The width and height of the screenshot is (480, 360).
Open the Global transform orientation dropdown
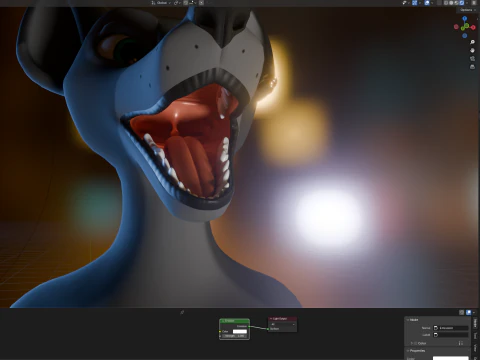(x=161, y=3)
